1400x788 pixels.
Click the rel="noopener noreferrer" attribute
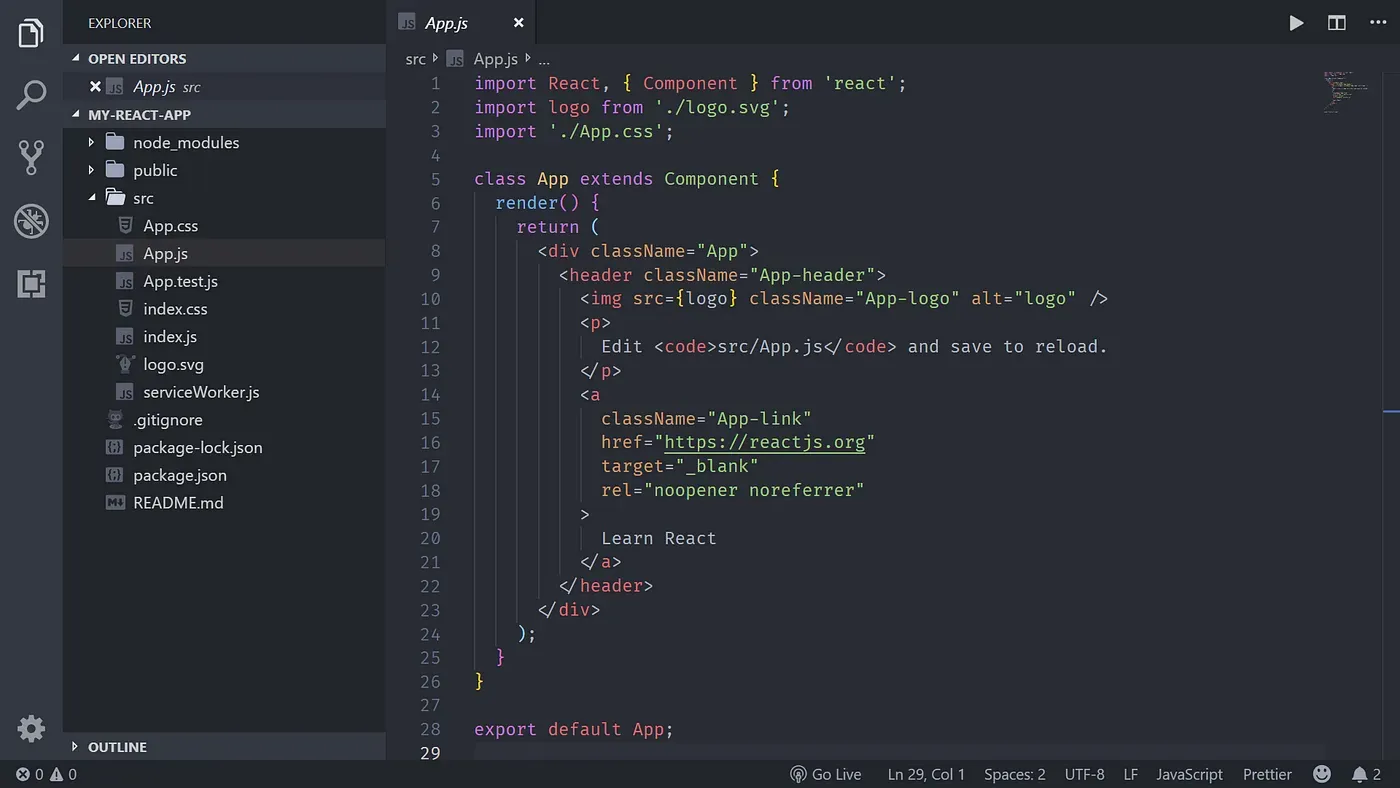point(733,490)
